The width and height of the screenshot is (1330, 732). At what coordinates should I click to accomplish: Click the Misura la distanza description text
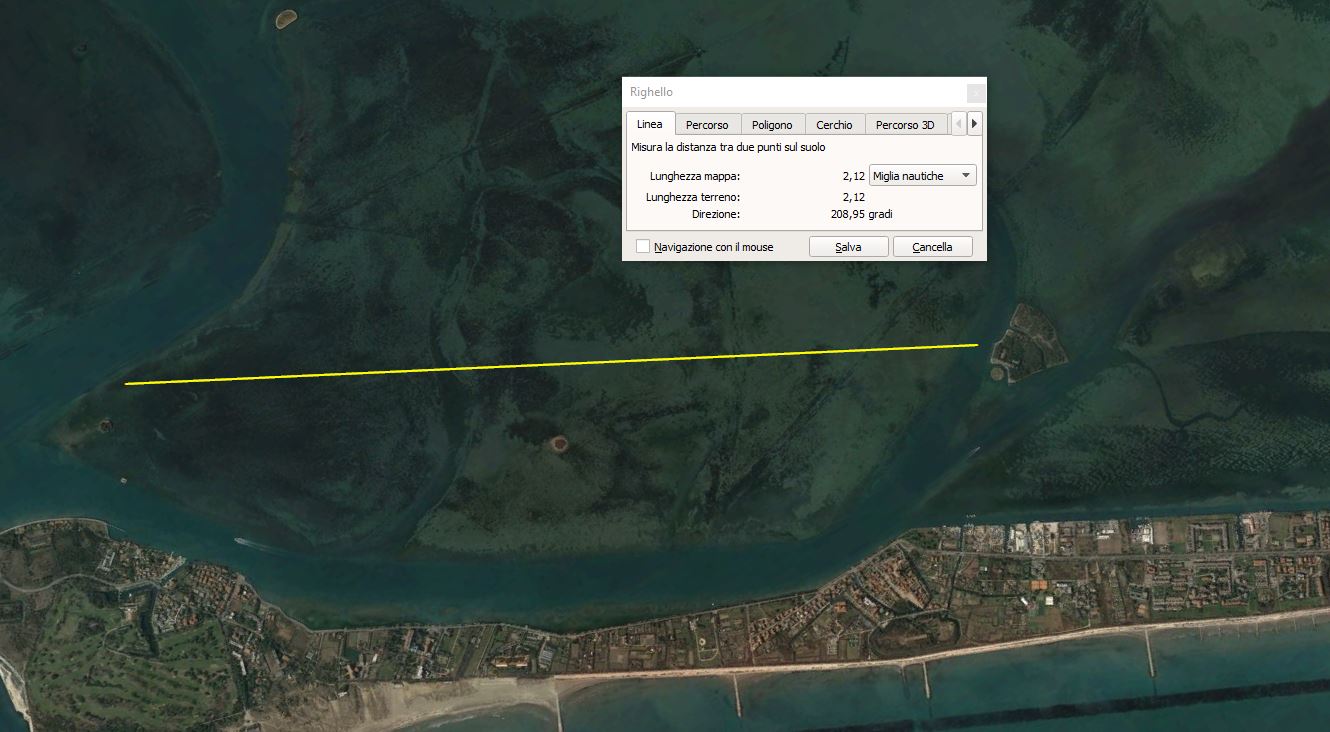coord(728,147)
